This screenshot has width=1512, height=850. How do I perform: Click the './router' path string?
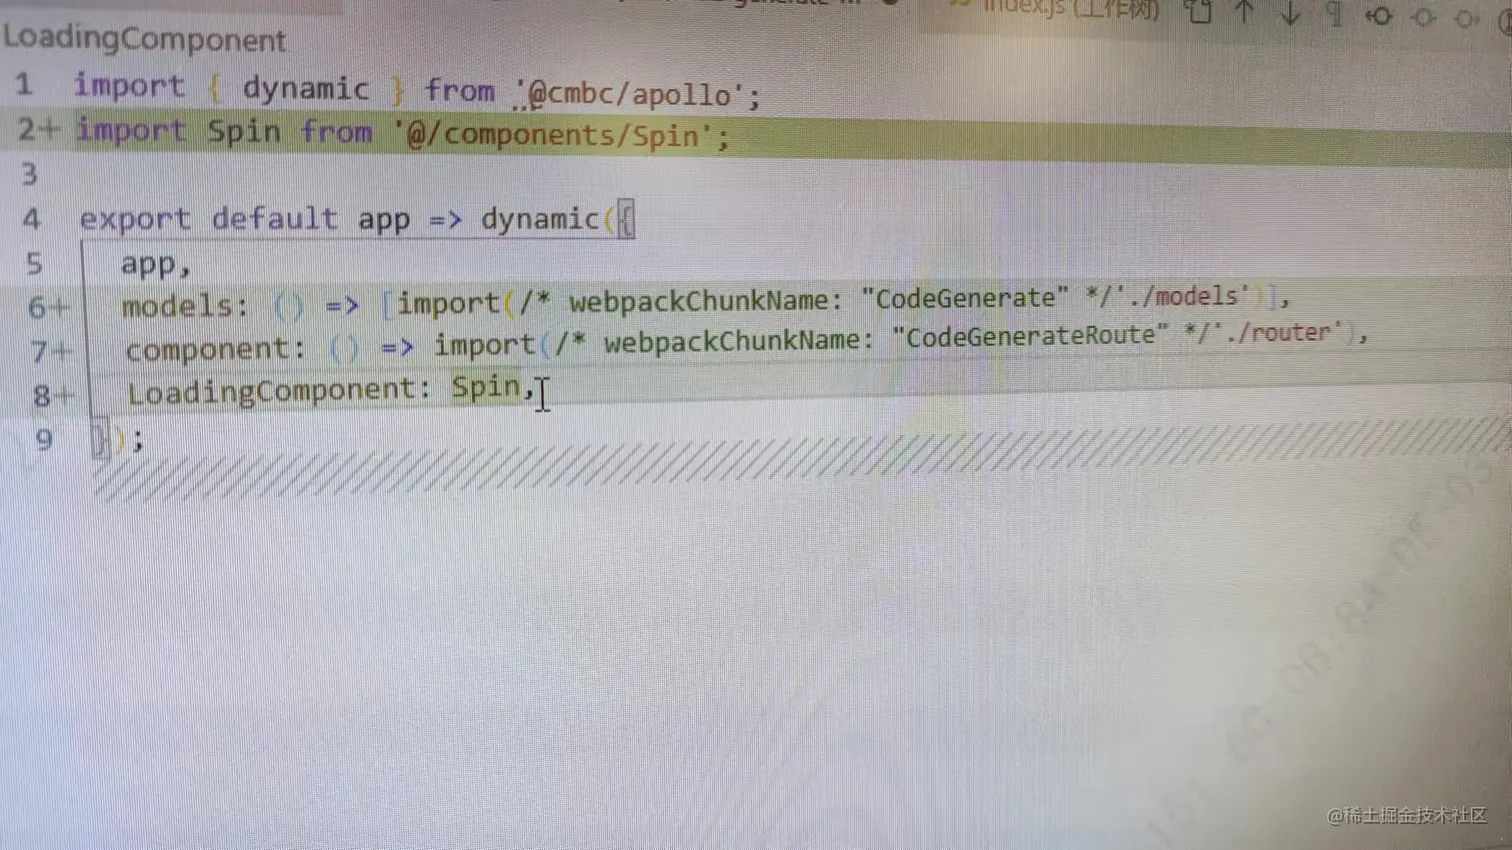coord(1278,332)
